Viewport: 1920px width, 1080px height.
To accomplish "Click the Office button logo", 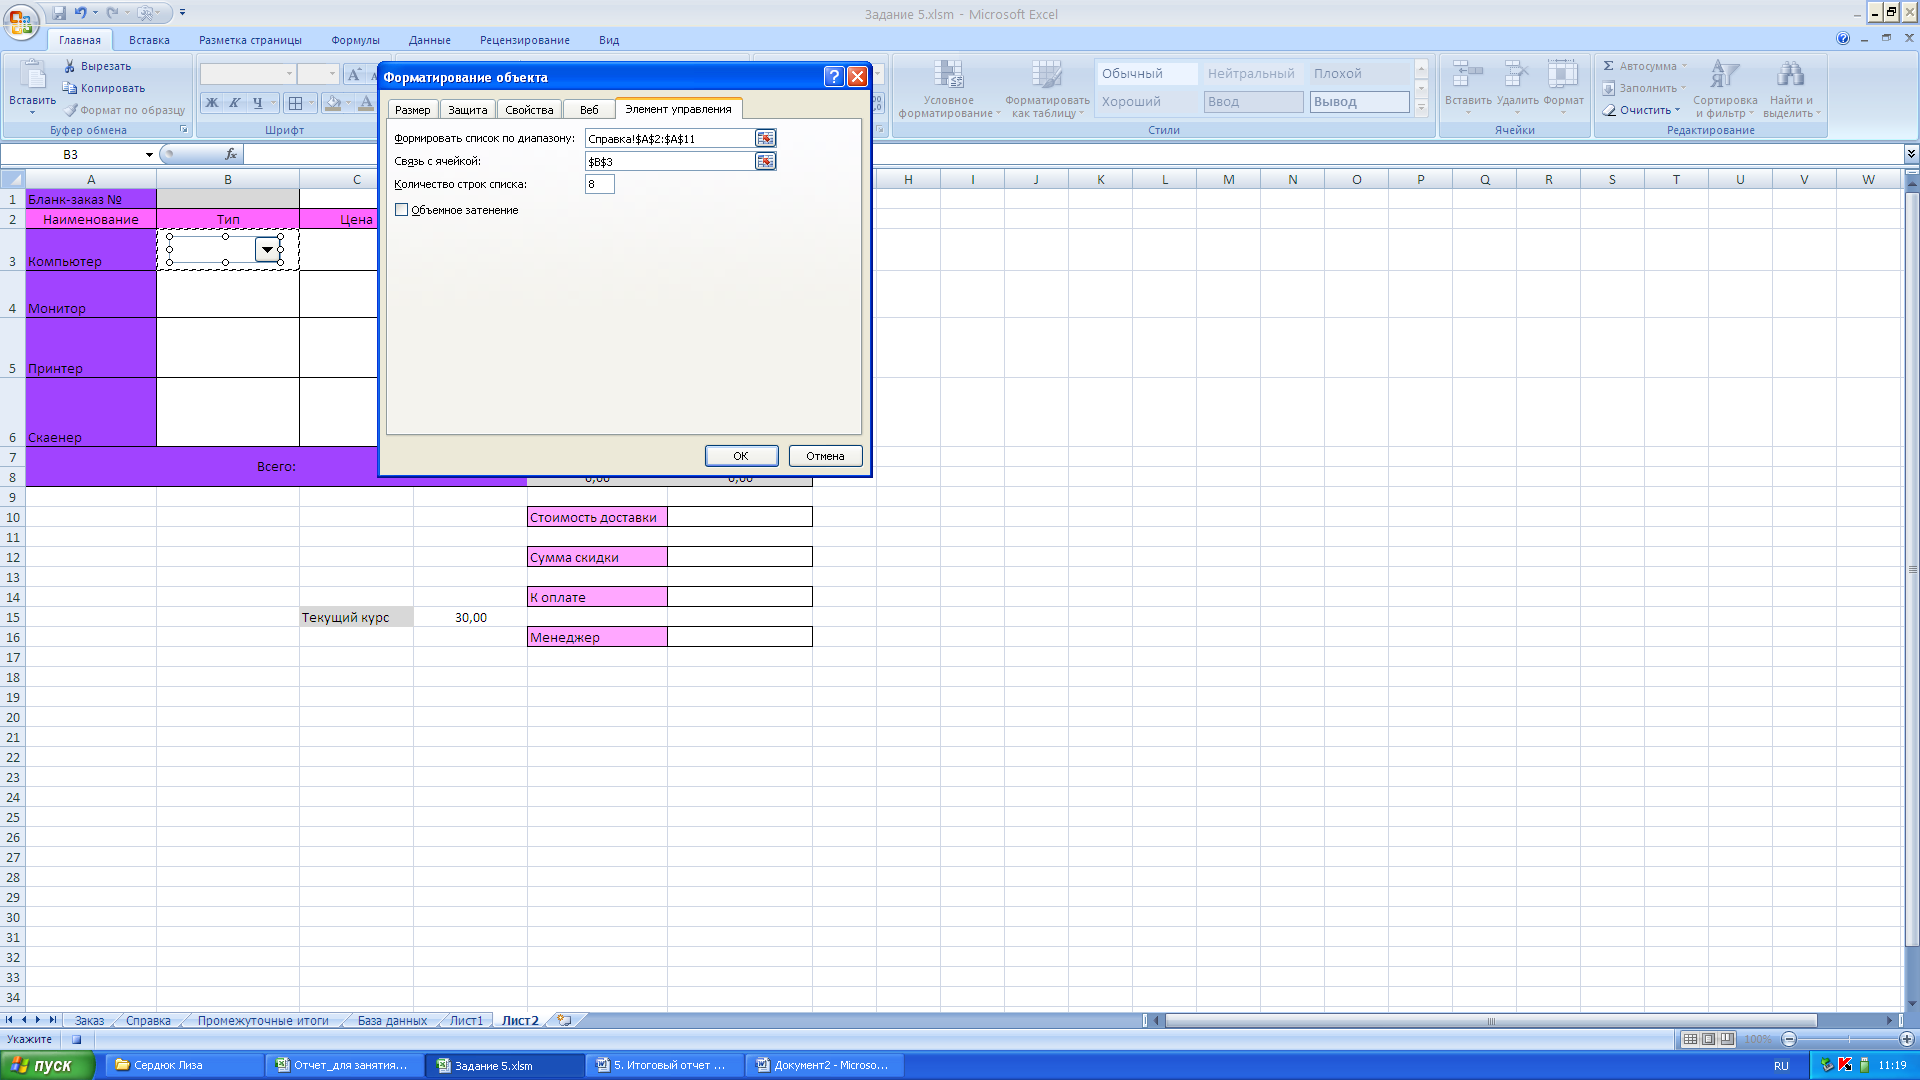I will coord(20,20).
